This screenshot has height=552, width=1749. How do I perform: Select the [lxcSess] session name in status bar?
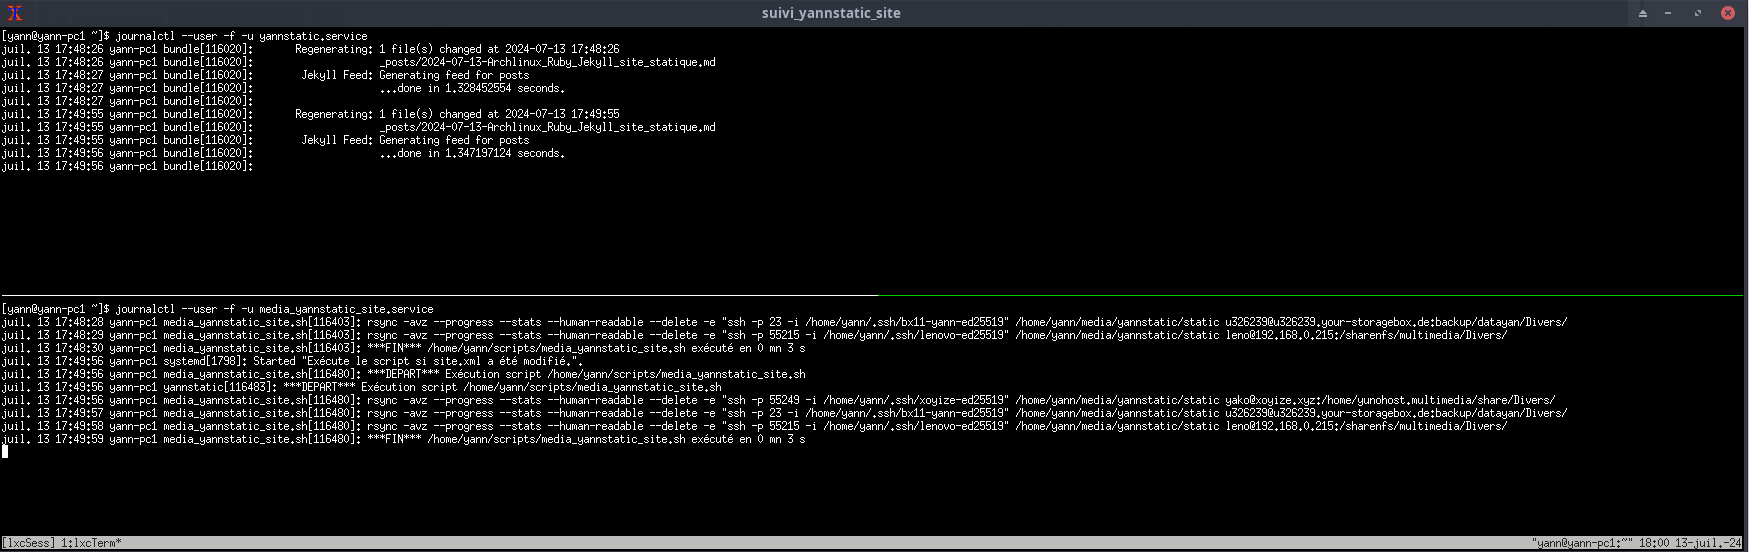(28, 543)
